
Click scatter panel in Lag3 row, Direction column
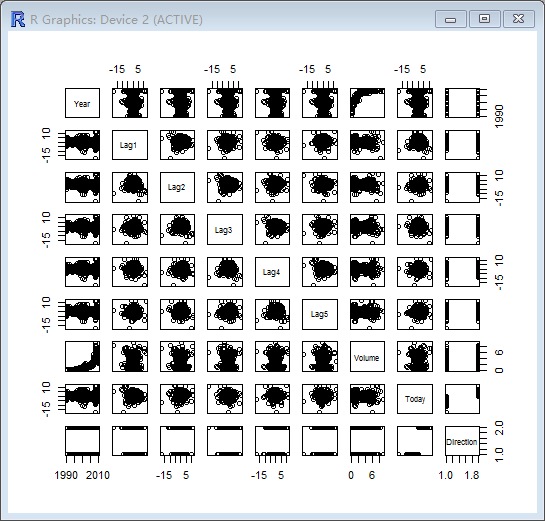[x=462, y=229]
